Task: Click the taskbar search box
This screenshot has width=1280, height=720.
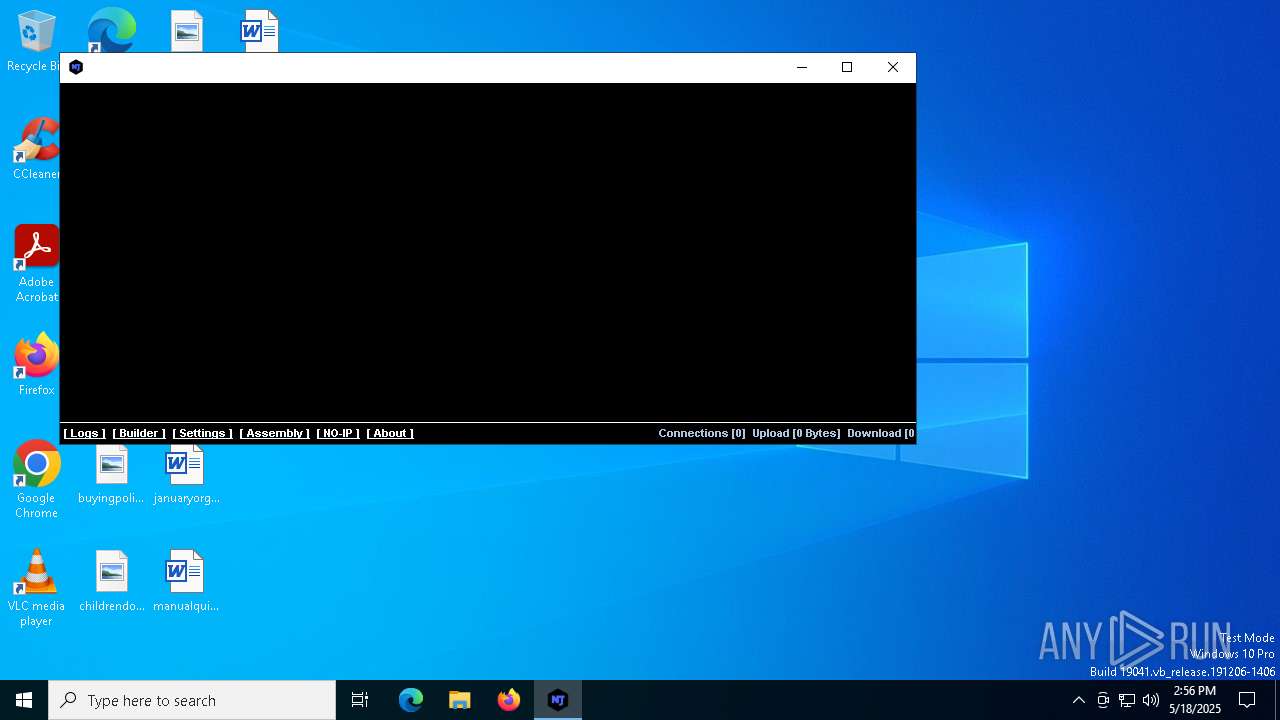Action: point(192,700)
